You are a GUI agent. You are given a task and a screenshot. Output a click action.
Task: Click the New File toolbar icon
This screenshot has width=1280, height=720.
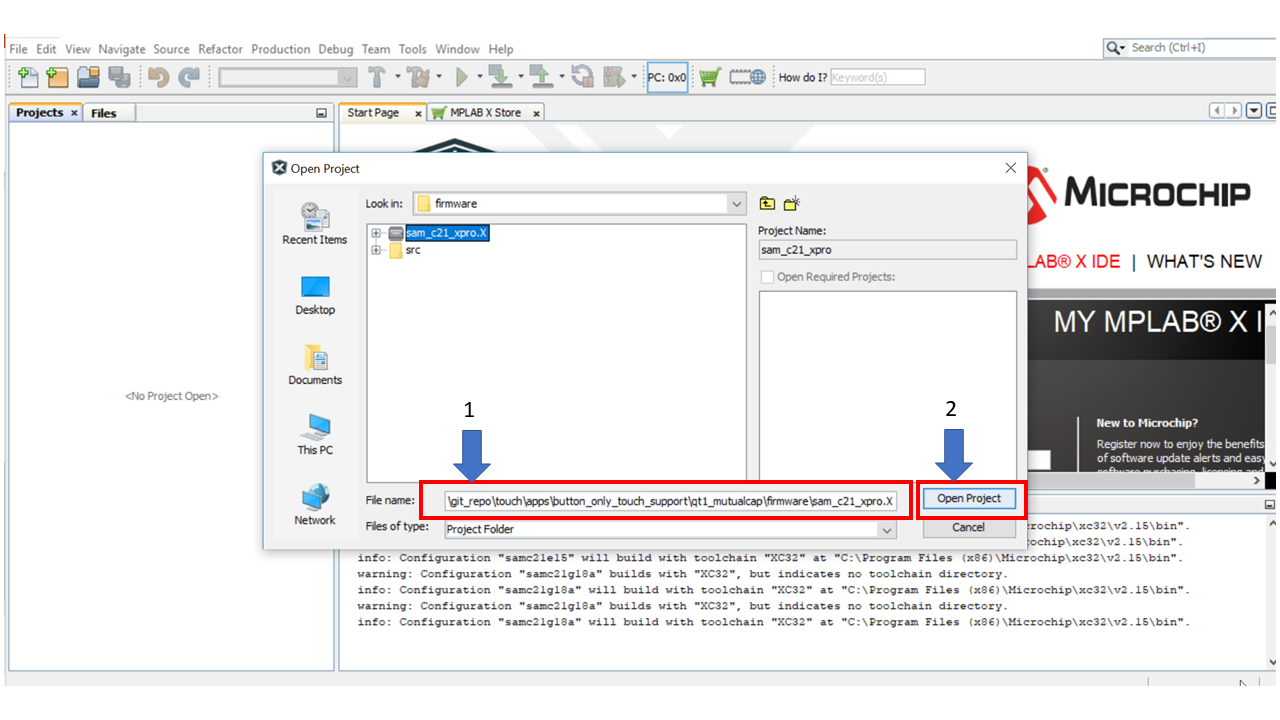(x=28, y=77)
